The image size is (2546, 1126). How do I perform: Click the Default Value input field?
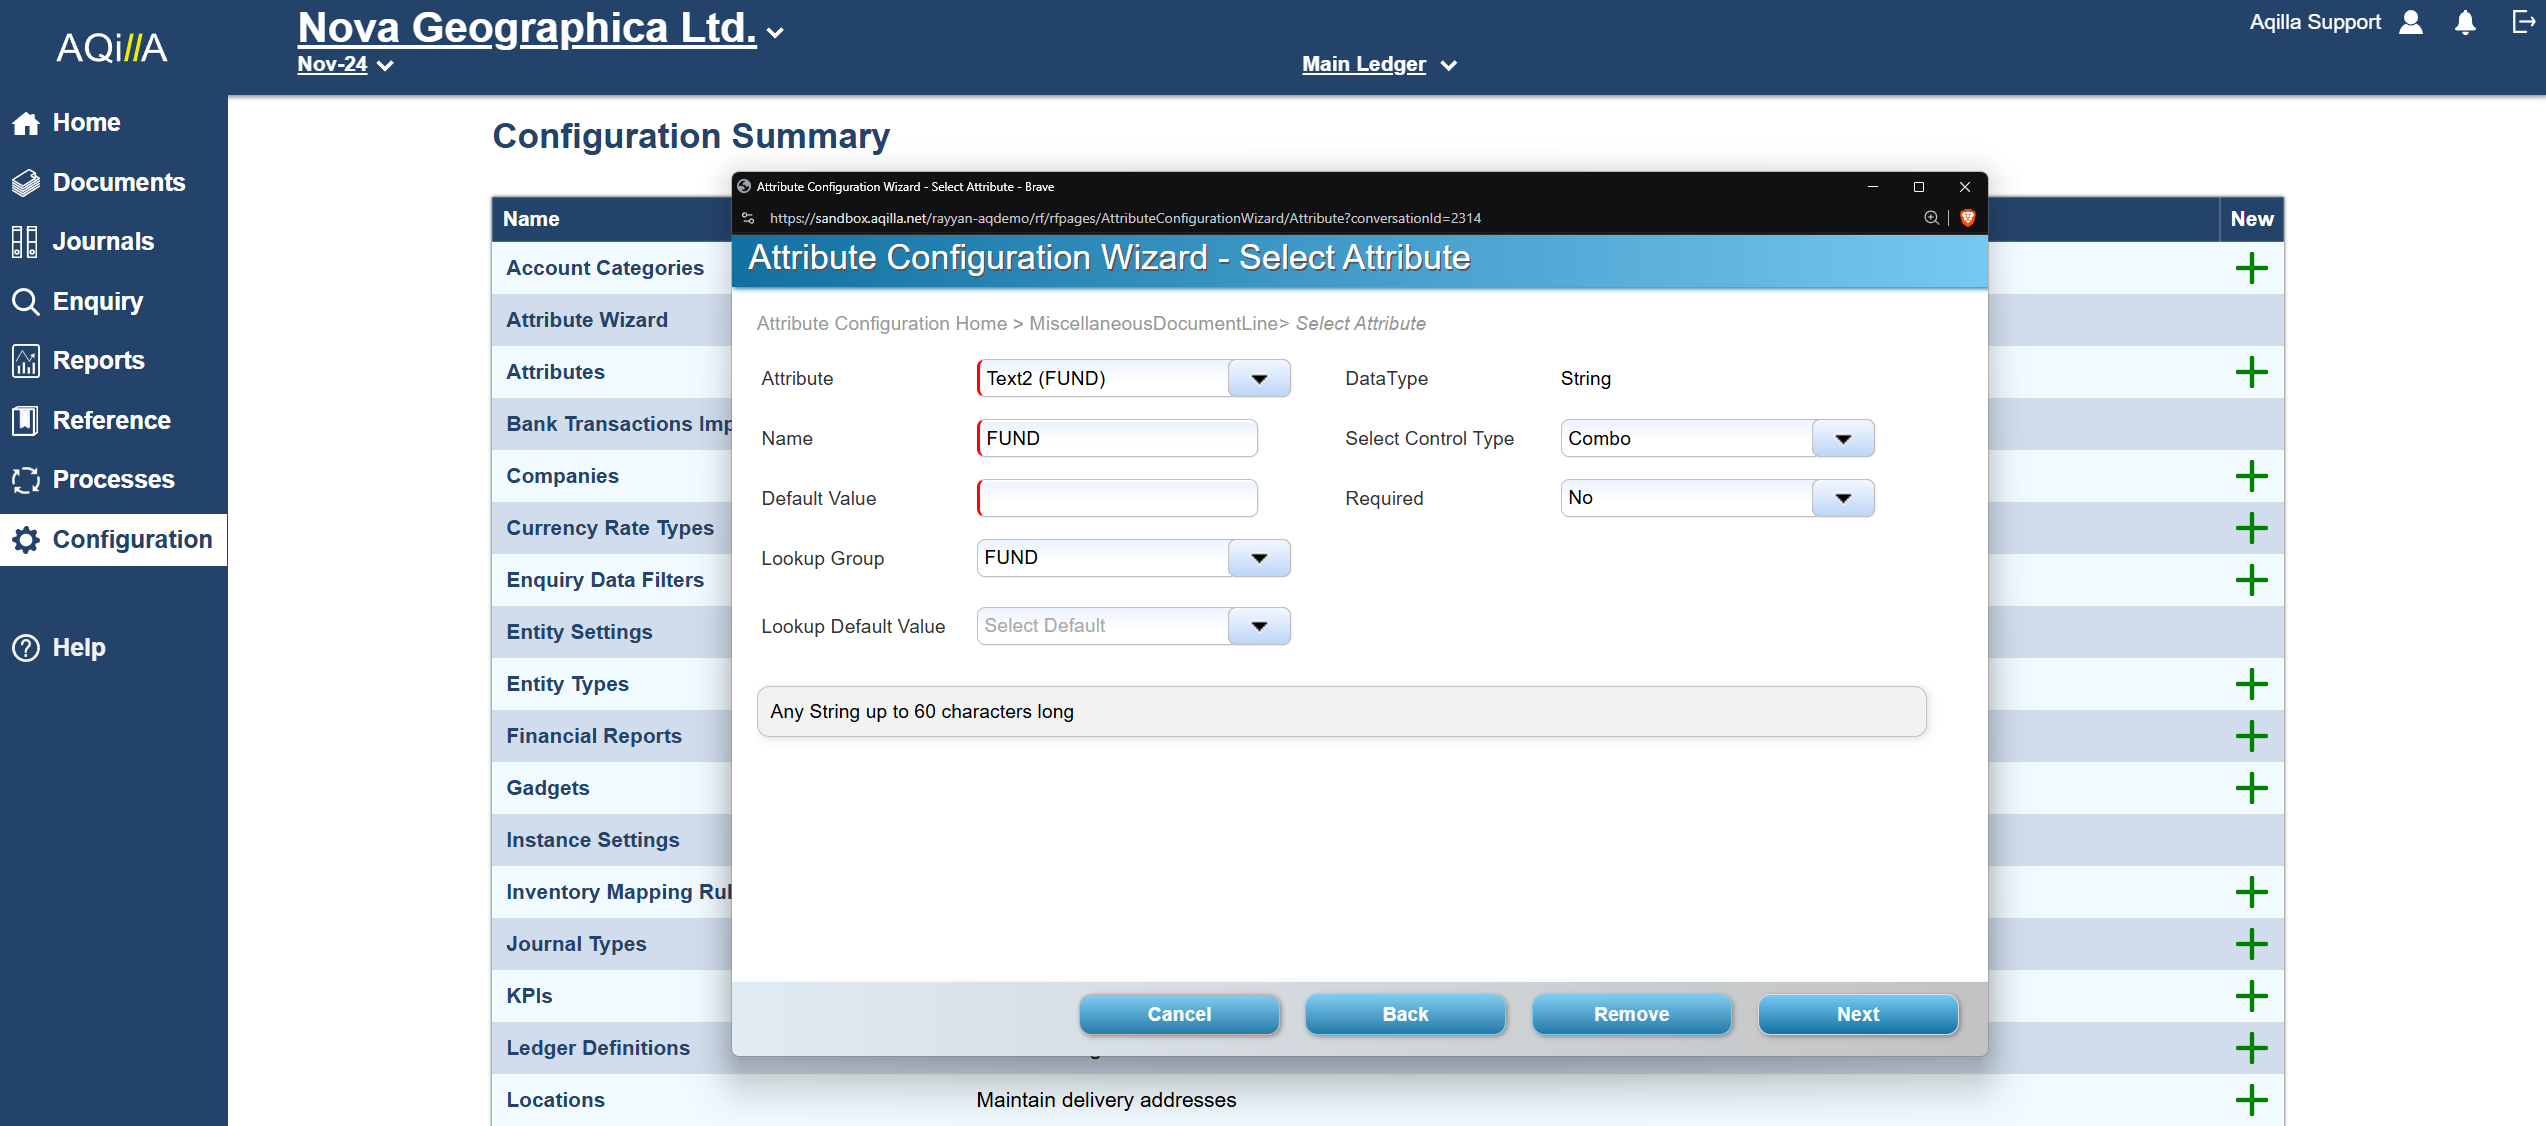click(1117, 498)
